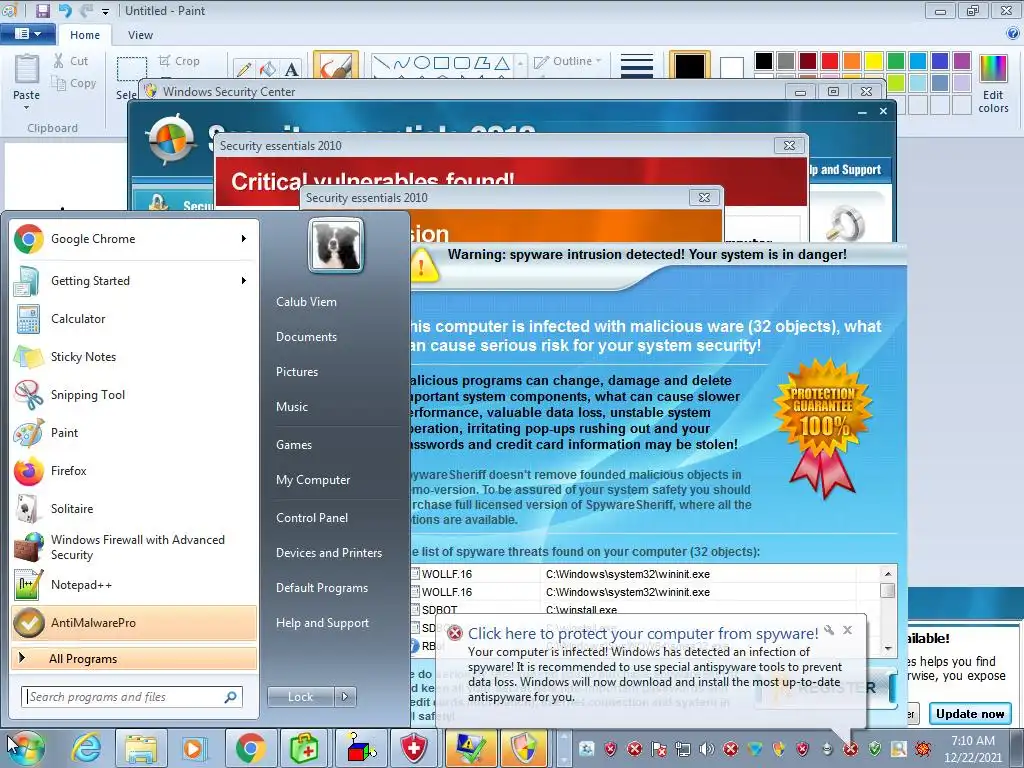1024x768 pixels.
Task: Pick the yellow color in palette
Action: pyautogui.click(x=874, y=61)
